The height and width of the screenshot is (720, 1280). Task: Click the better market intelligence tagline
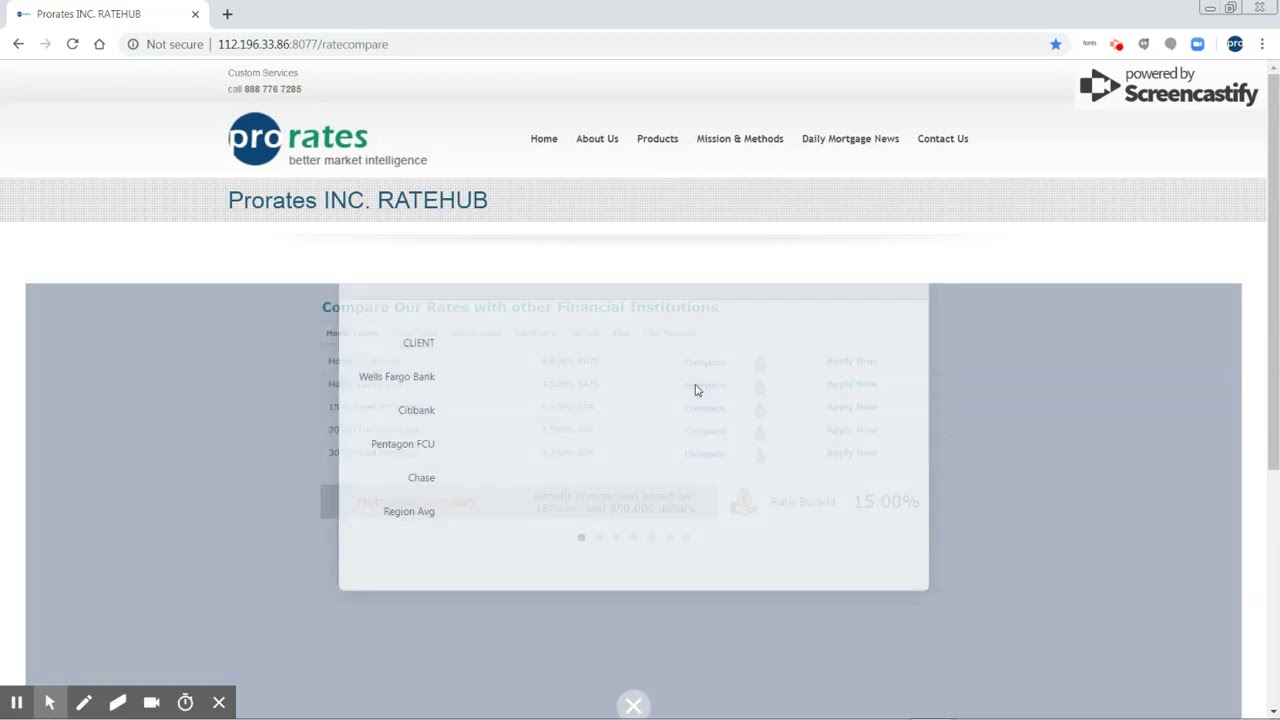(x=358, y=160)
